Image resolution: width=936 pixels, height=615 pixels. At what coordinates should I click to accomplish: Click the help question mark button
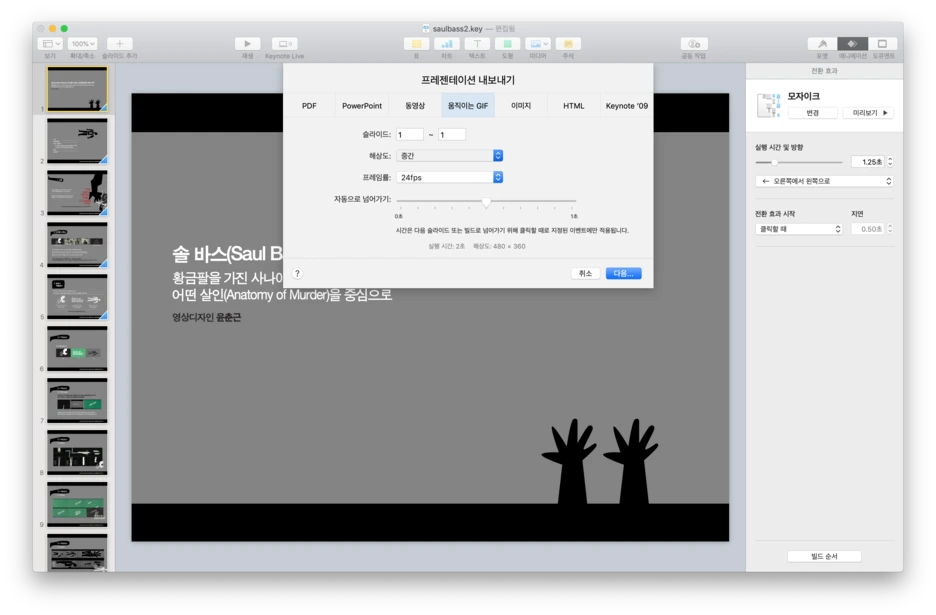pos(297,273)
